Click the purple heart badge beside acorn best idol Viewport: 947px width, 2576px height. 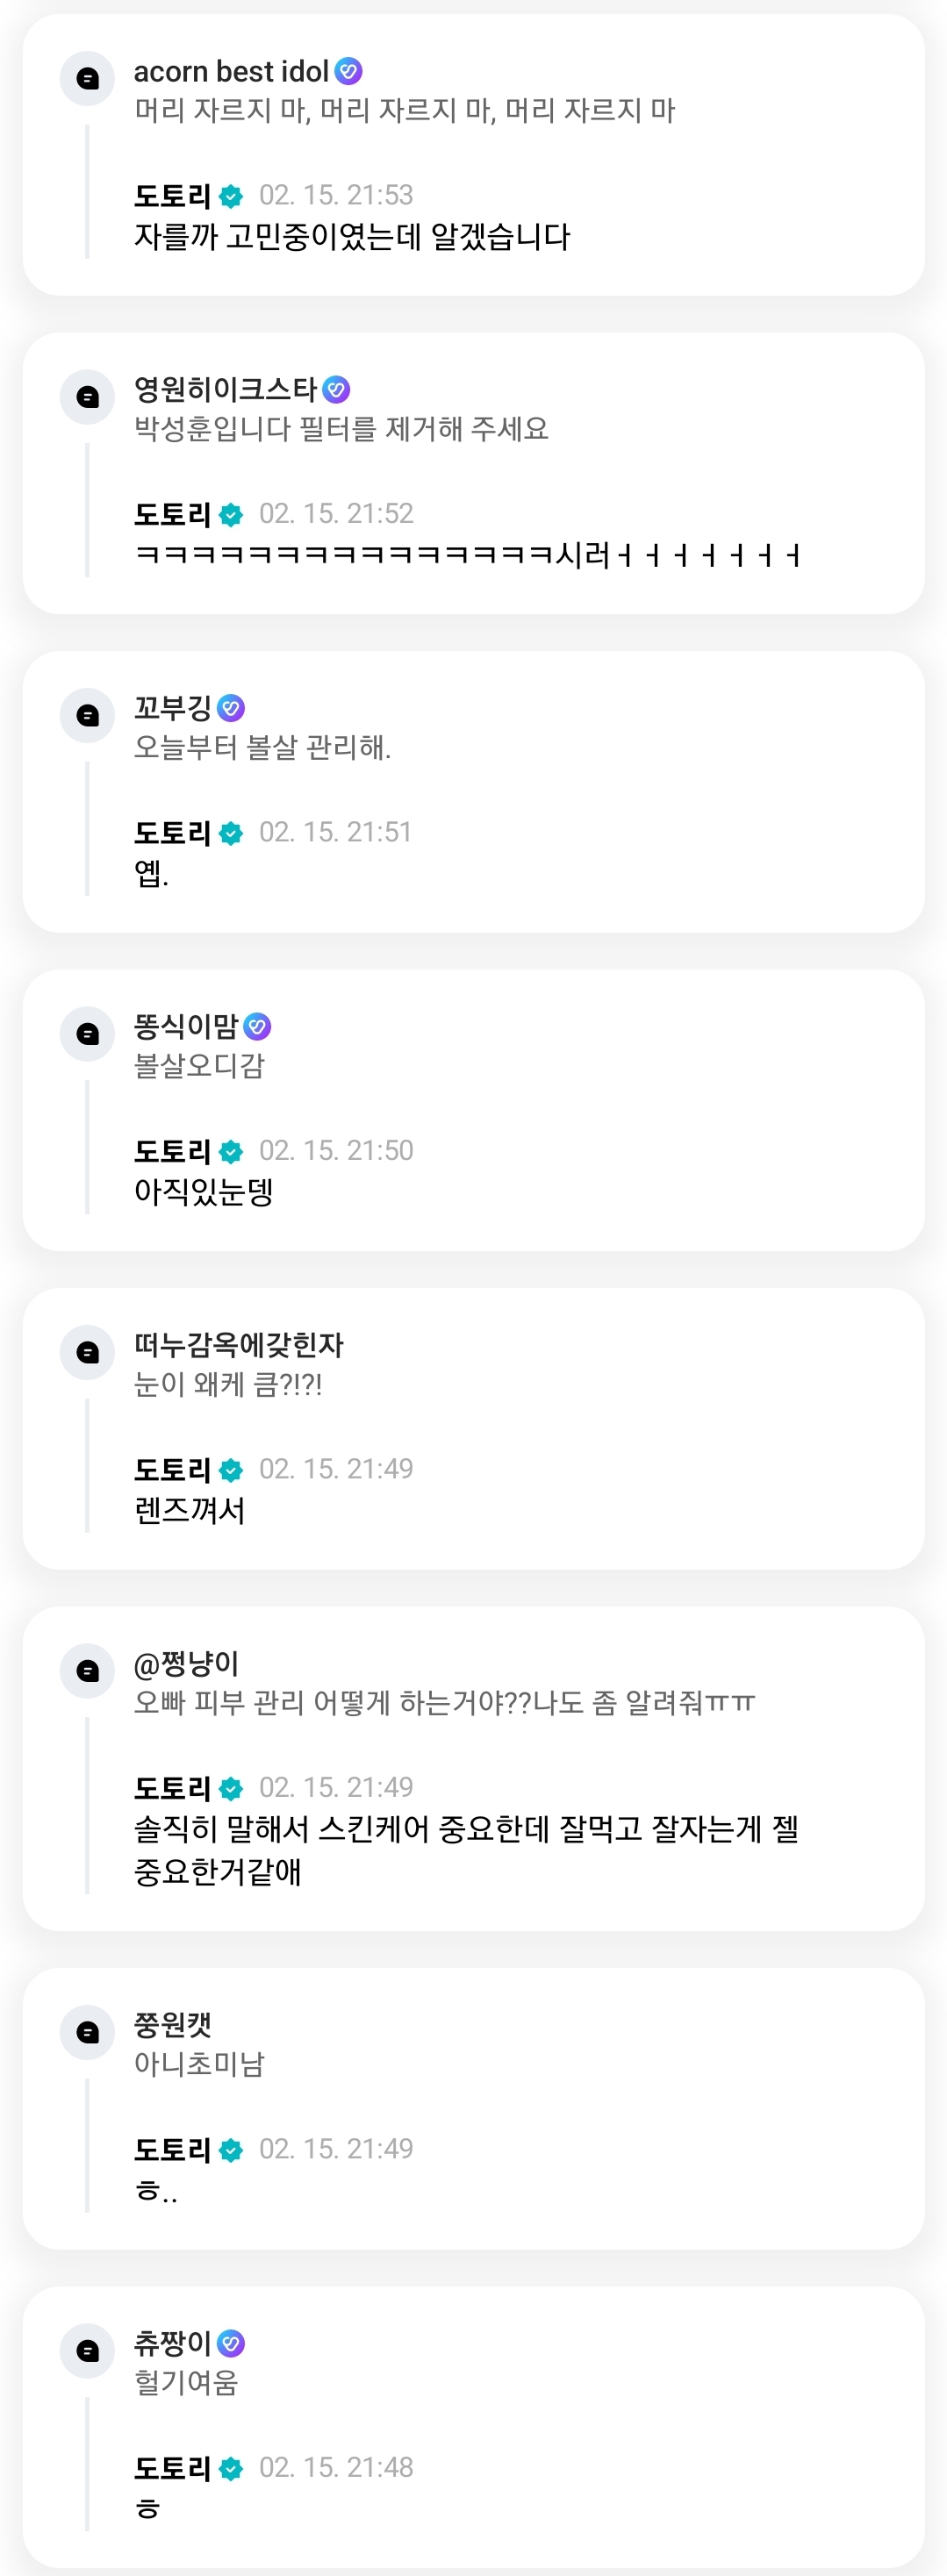click(x=348, y=71)
